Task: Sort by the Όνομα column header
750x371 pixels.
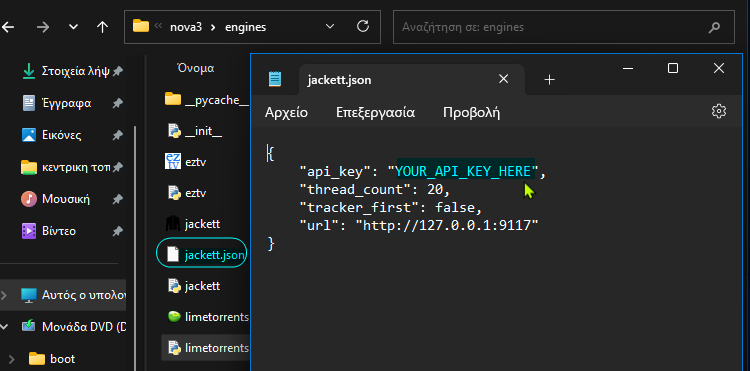Action: pyautogui.click(x=196, y=68)
